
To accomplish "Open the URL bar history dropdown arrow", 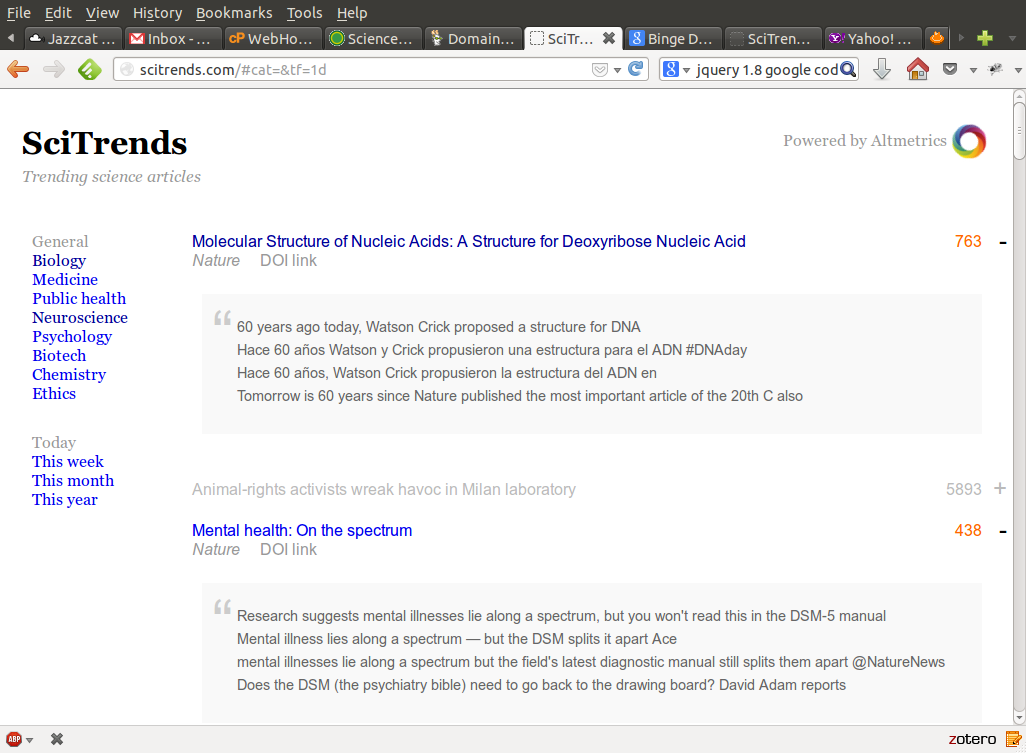I will tap(617, 69).
